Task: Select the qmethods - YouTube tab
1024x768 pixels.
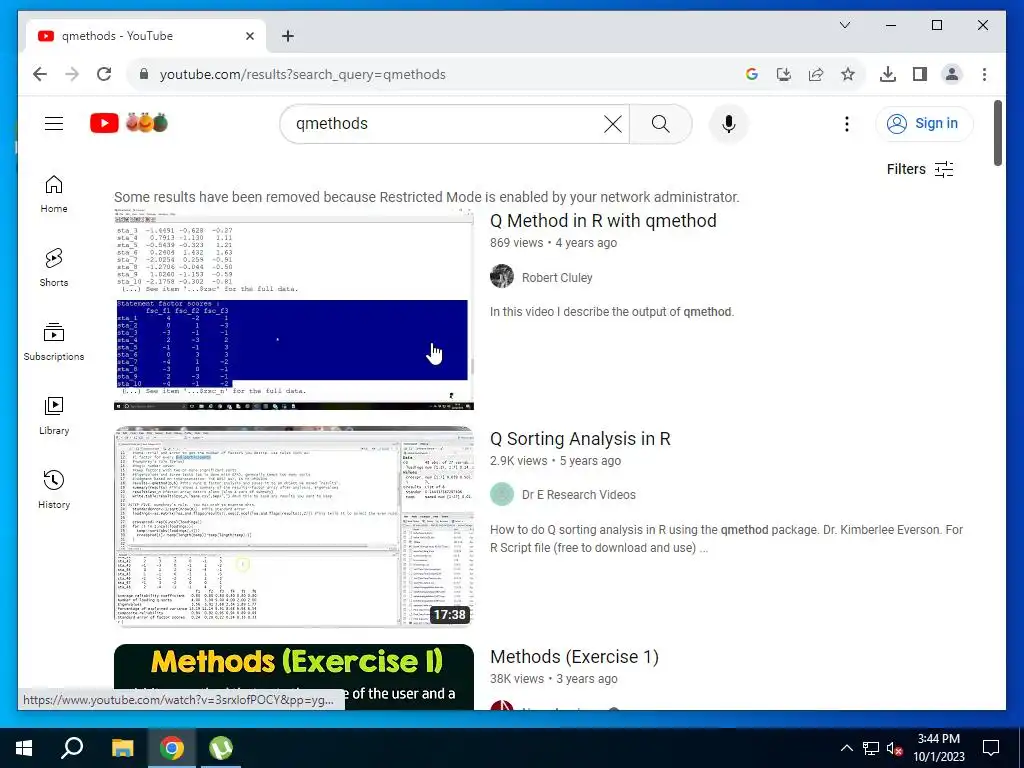Action: pos(146,36)
